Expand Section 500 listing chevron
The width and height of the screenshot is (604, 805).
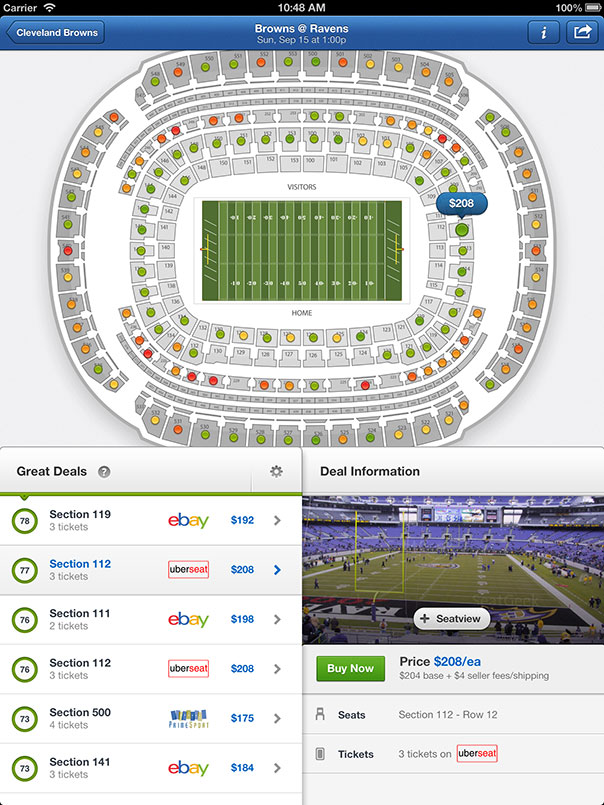[x=277, y=718]
